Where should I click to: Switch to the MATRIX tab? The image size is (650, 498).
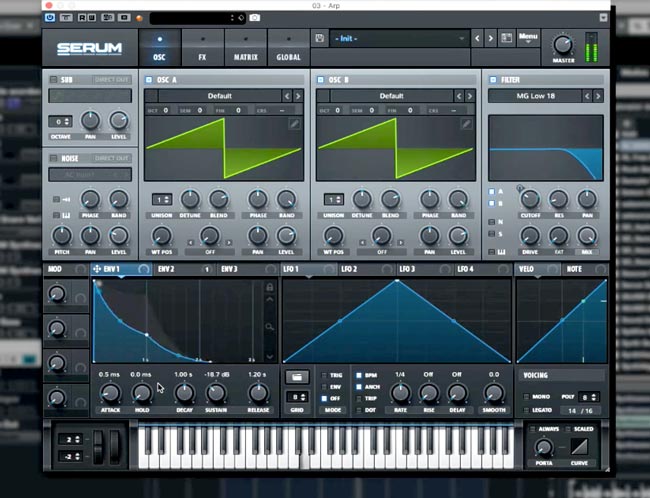click(x=245, y=50)
